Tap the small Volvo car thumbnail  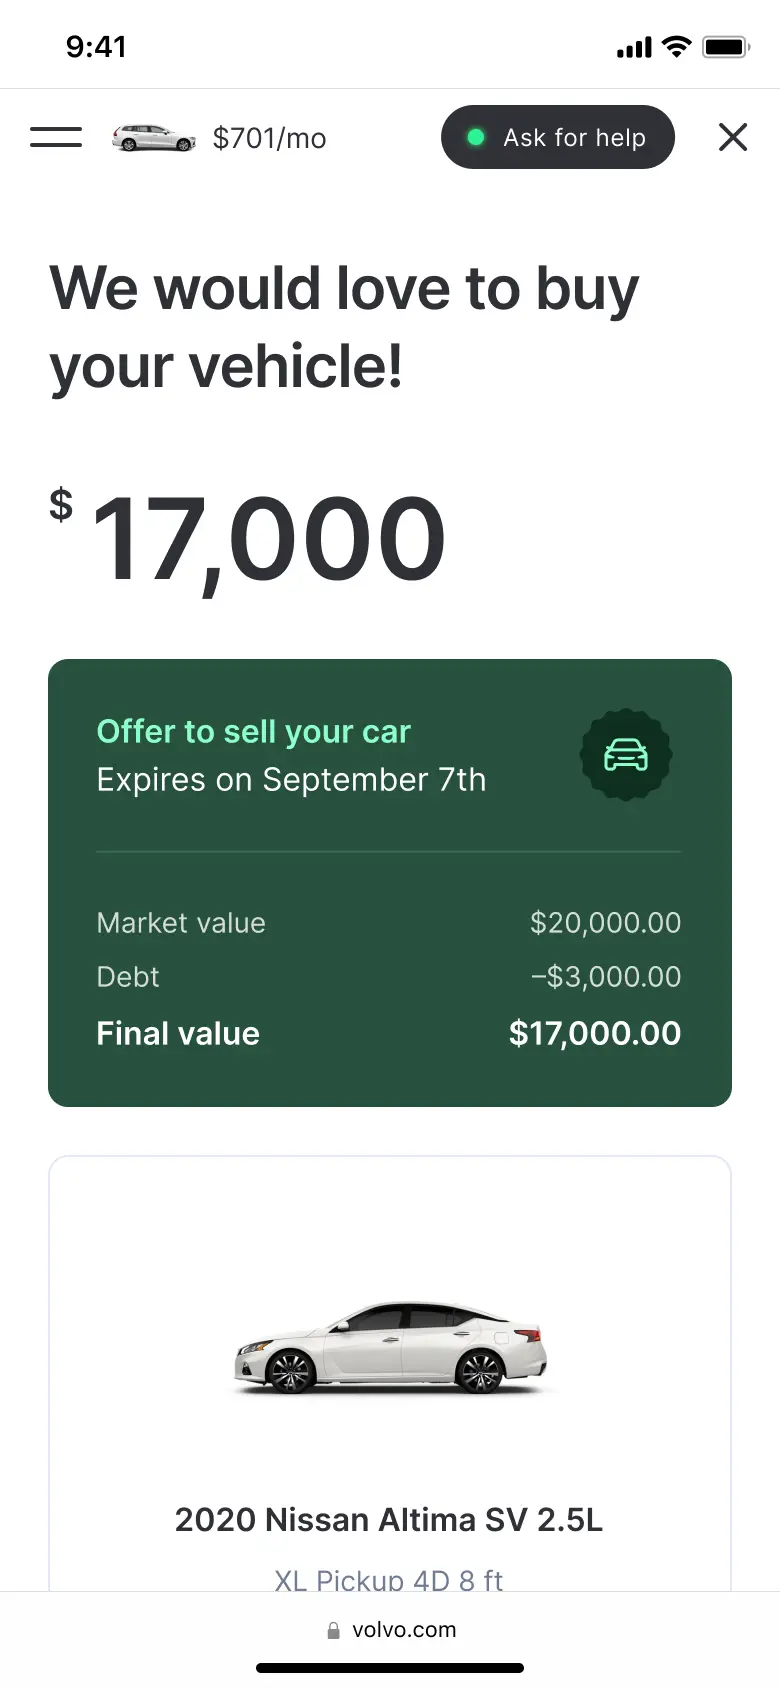pos(153,138)
